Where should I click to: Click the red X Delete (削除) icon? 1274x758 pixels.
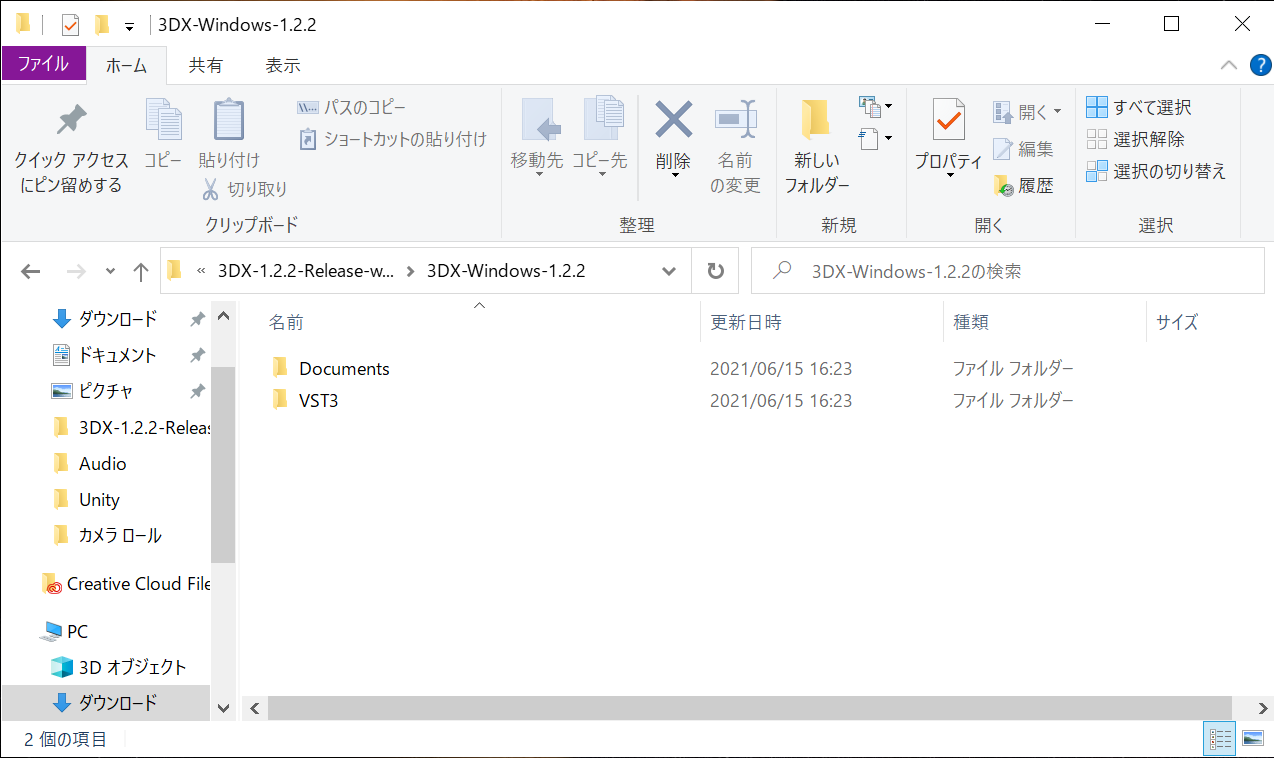(673, 121)
